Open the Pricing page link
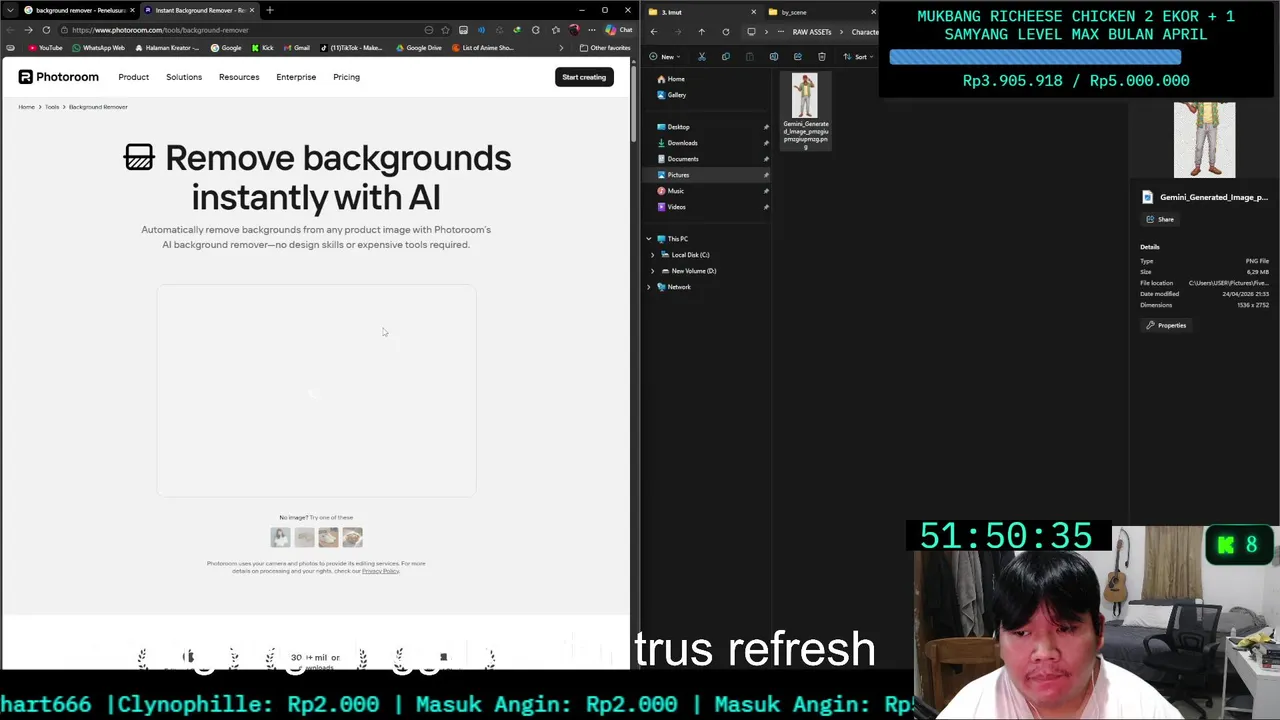 (x=346, y=77)
